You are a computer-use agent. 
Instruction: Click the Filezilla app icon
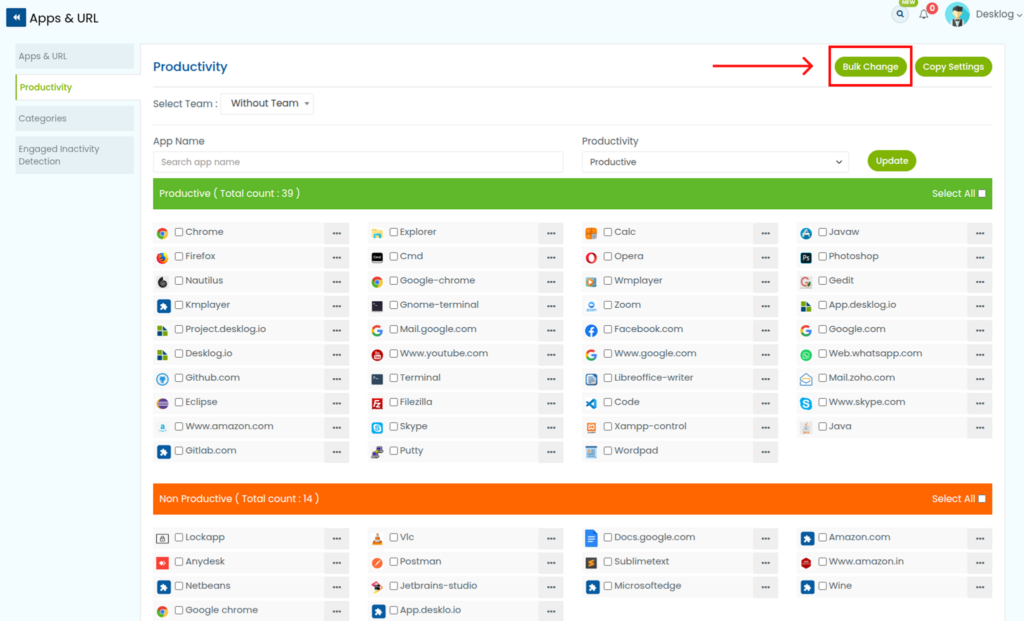click(x=377, y=403)
